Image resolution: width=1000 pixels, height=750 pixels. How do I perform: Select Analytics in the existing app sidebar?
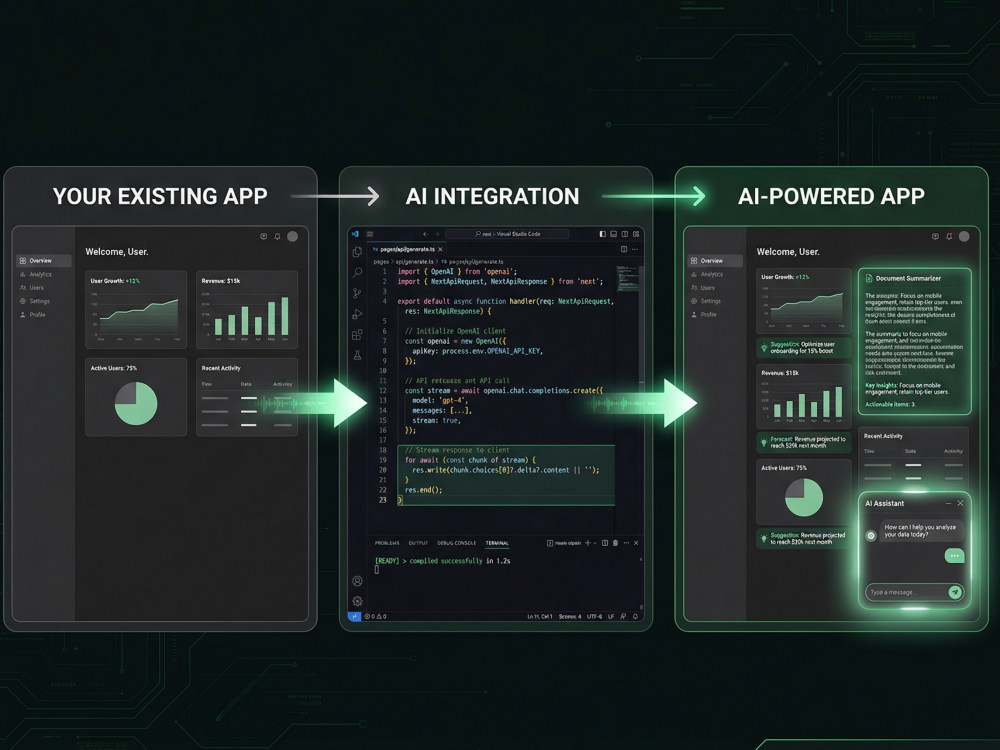point(36,274)
